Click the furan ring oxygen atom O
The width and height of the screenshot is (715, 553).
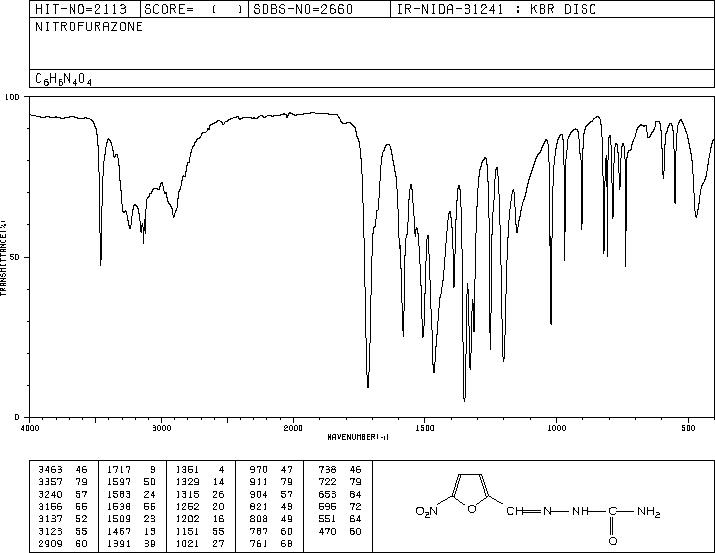pos(472,509)
